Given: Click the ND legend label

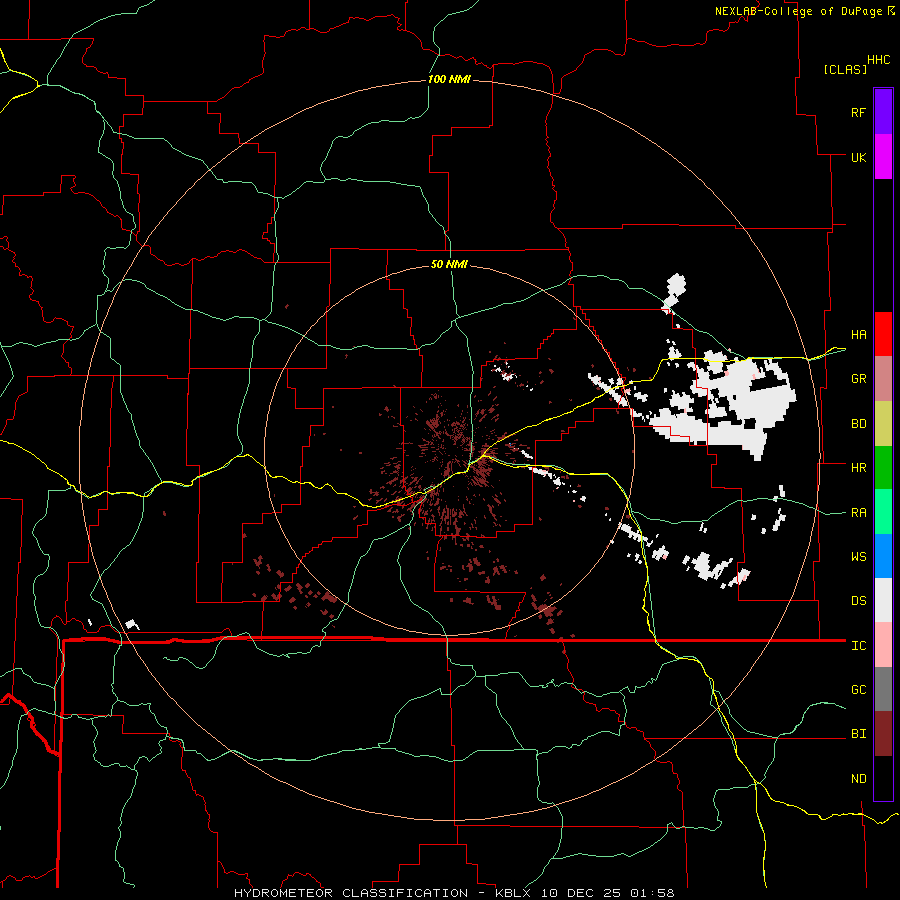Looking at the screenshot, I should tap(858, 779).
